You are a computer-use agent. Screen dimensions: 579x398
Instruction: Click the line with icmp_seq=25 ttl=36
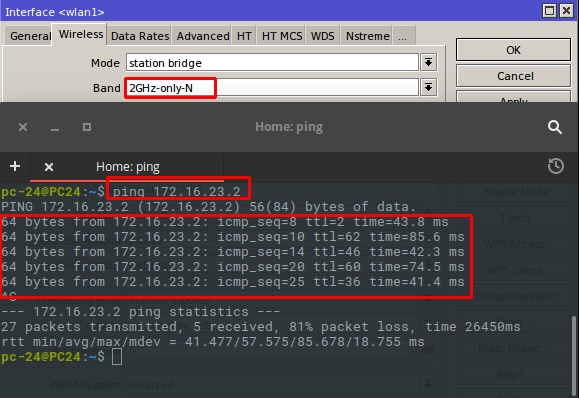[x=233, y=282]
